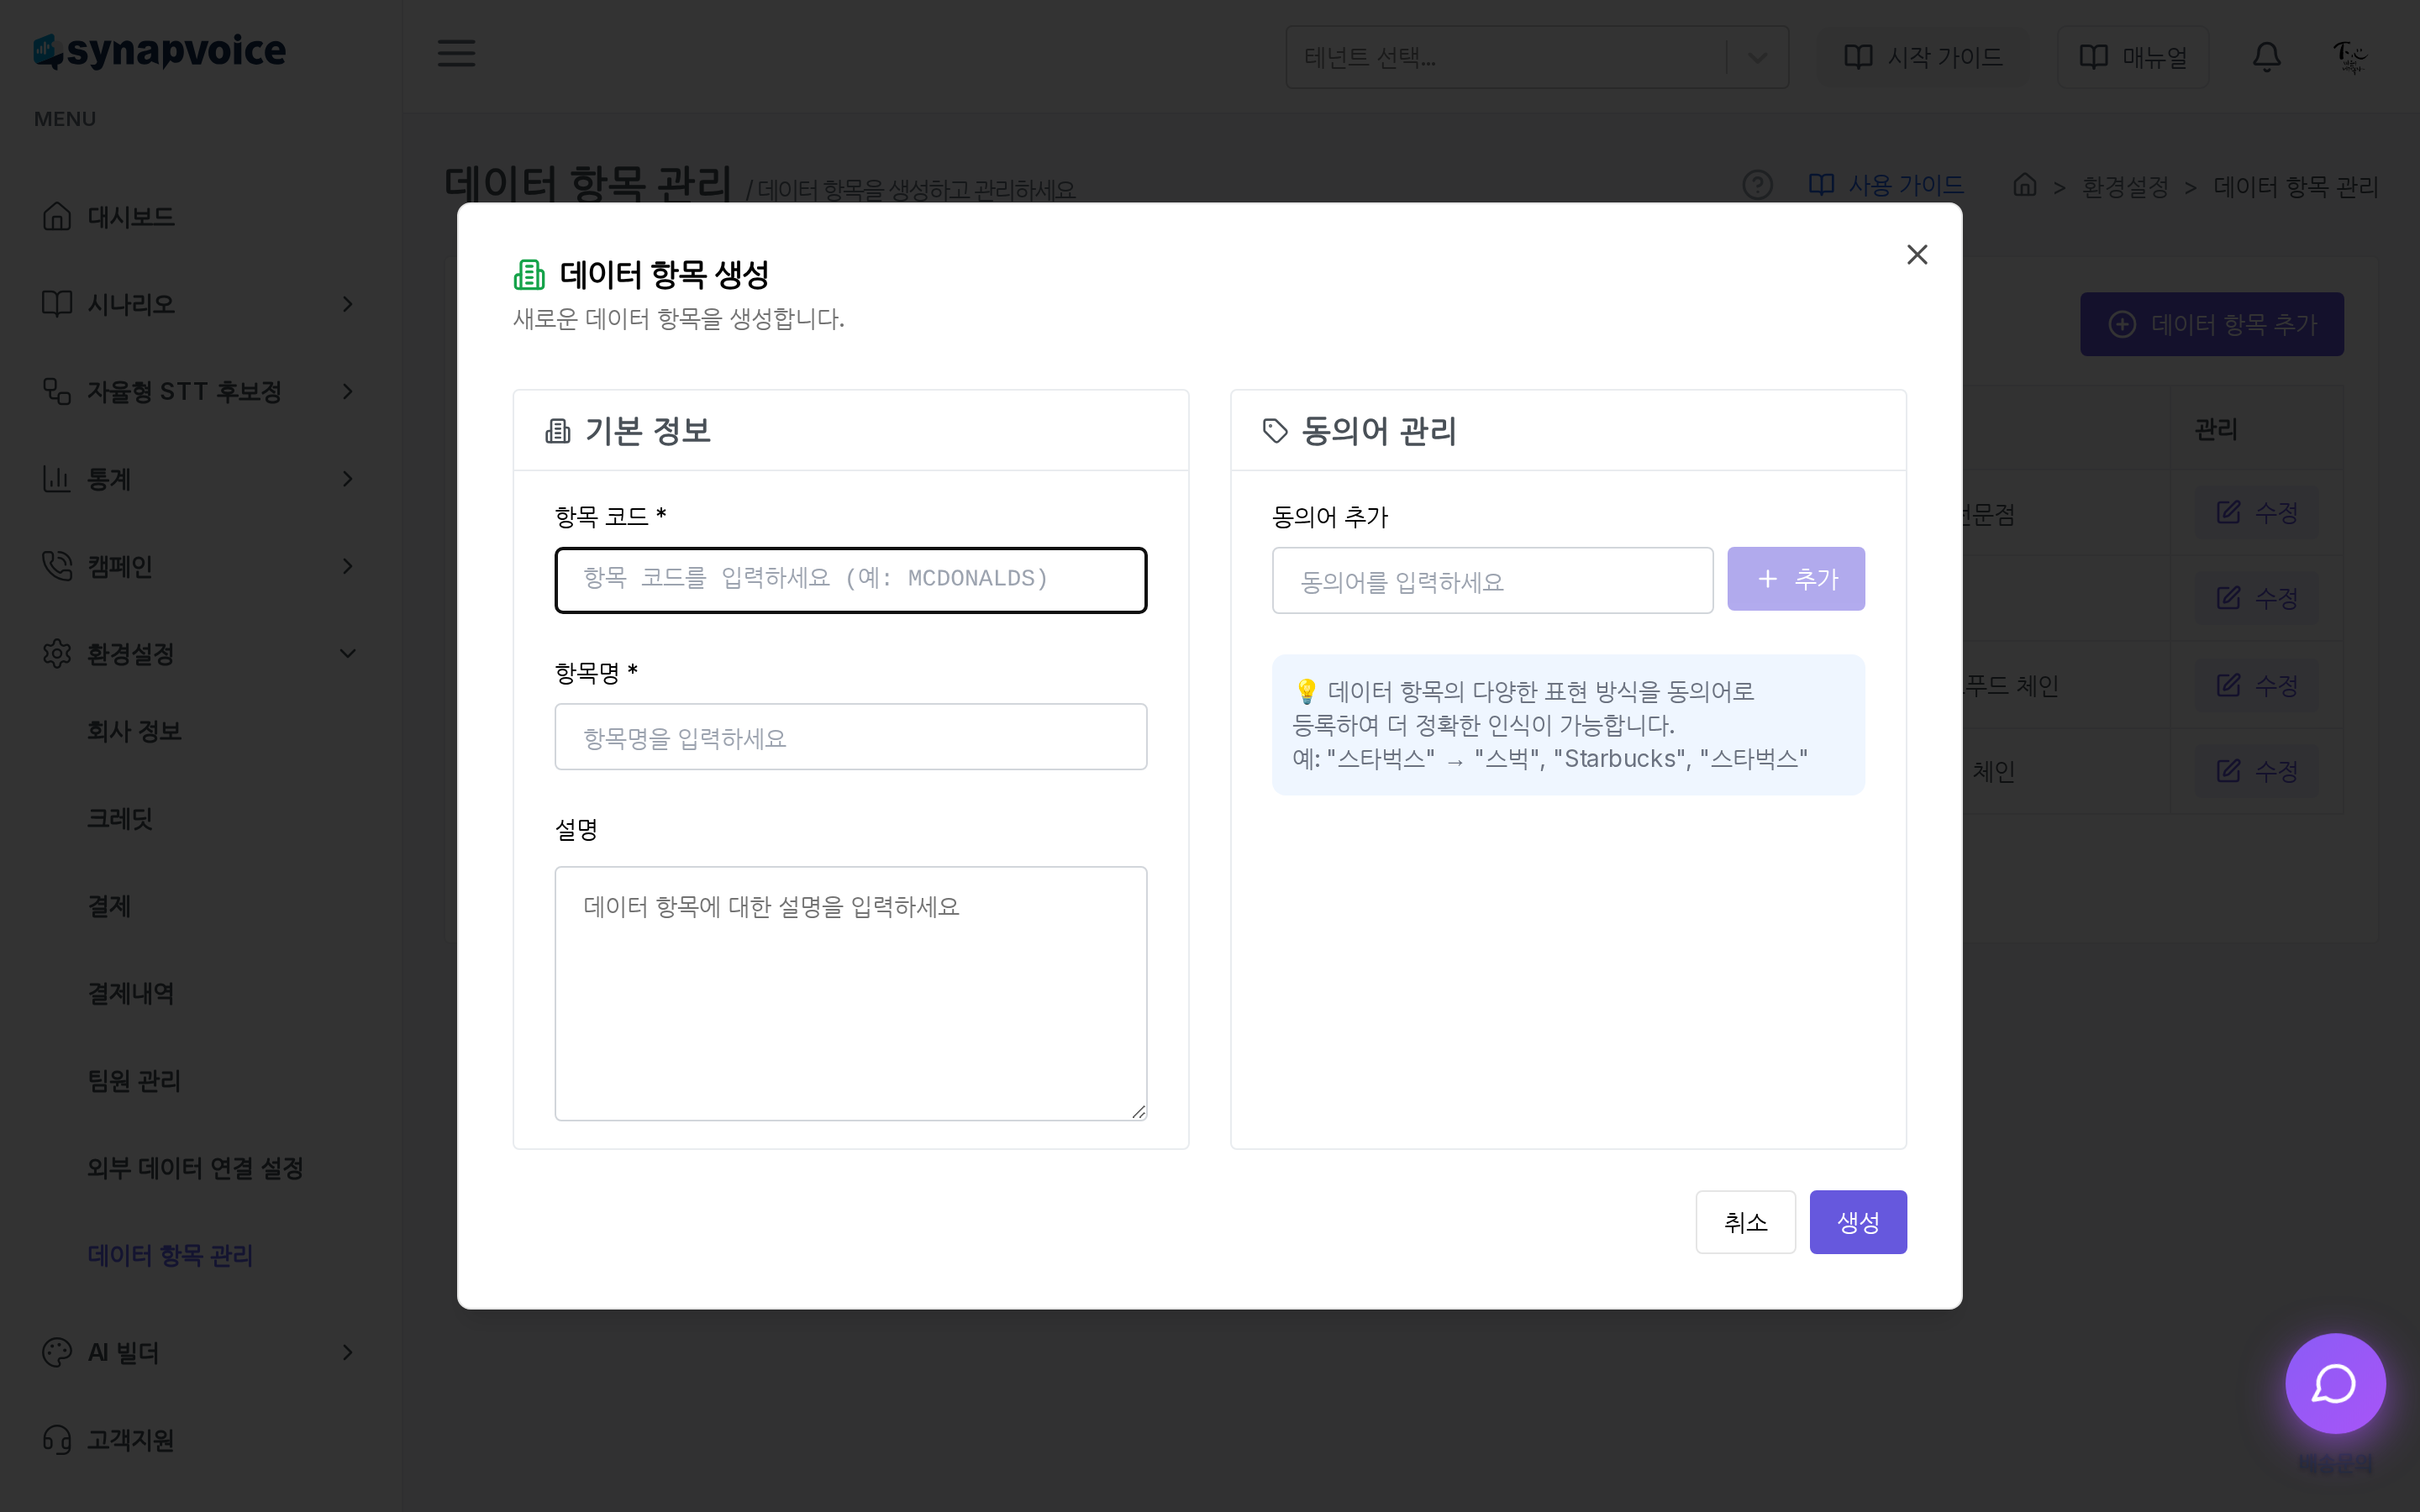The height and width of the screenshot is (1512, 2420).
Task: Click the 설명 textarea
Action: pyautogui.click(x=851, y=994)
